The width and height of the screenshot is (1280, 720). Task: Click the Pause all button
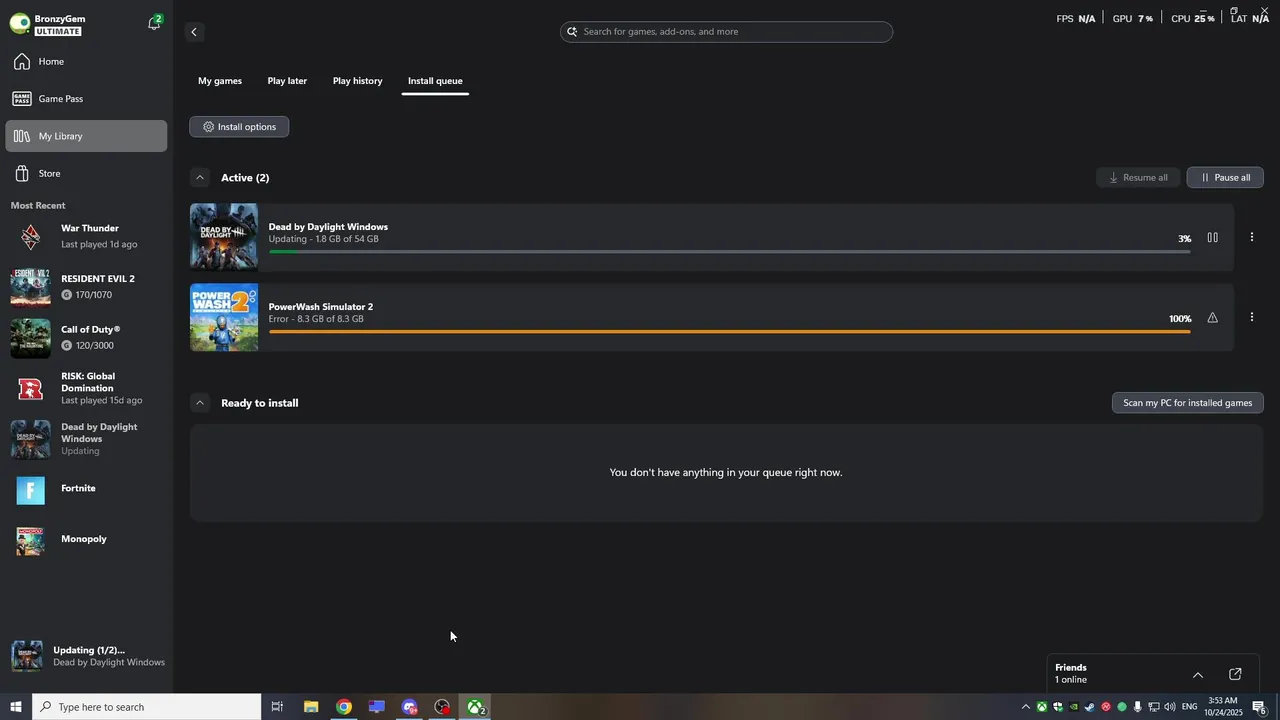point(1225,178)
